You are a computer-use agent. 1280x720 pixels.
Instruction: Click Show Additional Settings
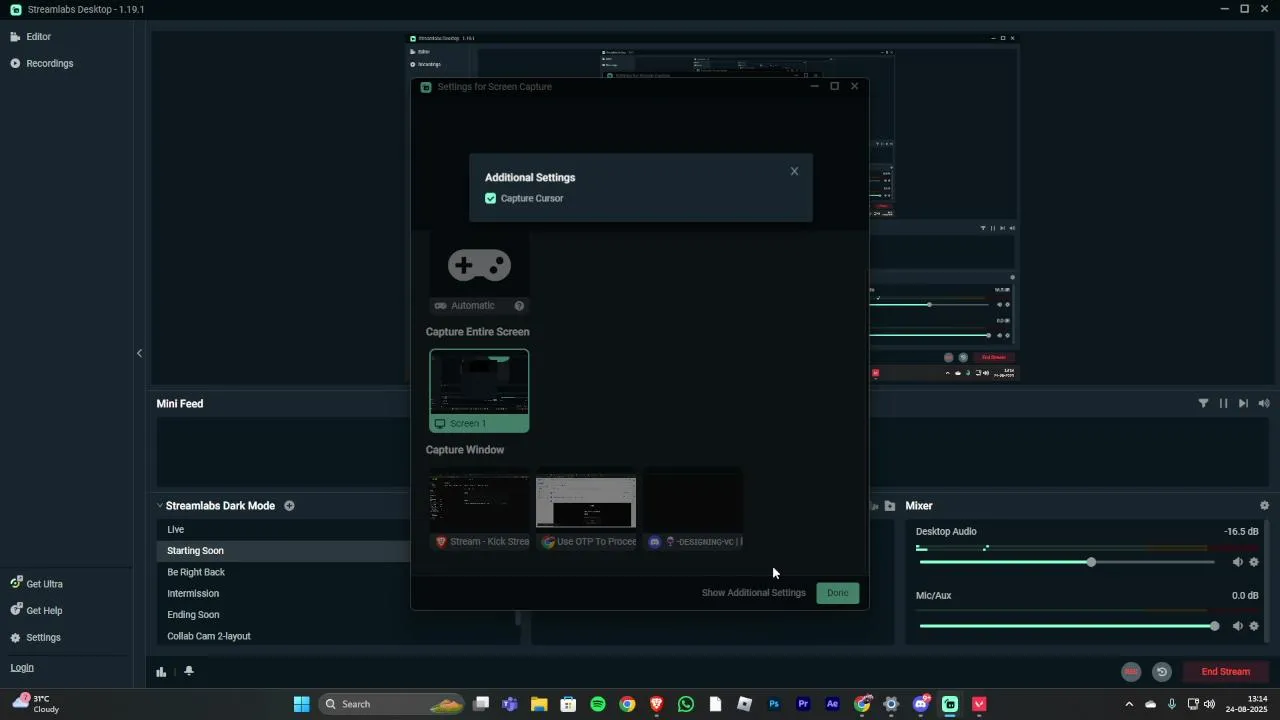(753, 593)
